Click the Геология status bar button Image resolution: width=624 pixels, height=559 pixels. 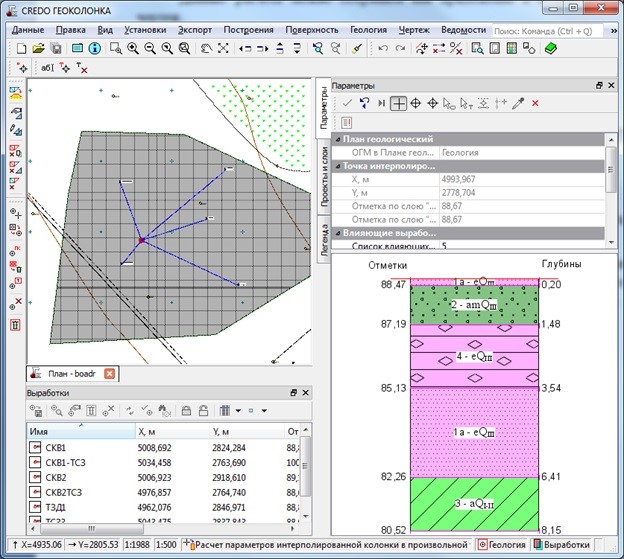click(502, 545)
